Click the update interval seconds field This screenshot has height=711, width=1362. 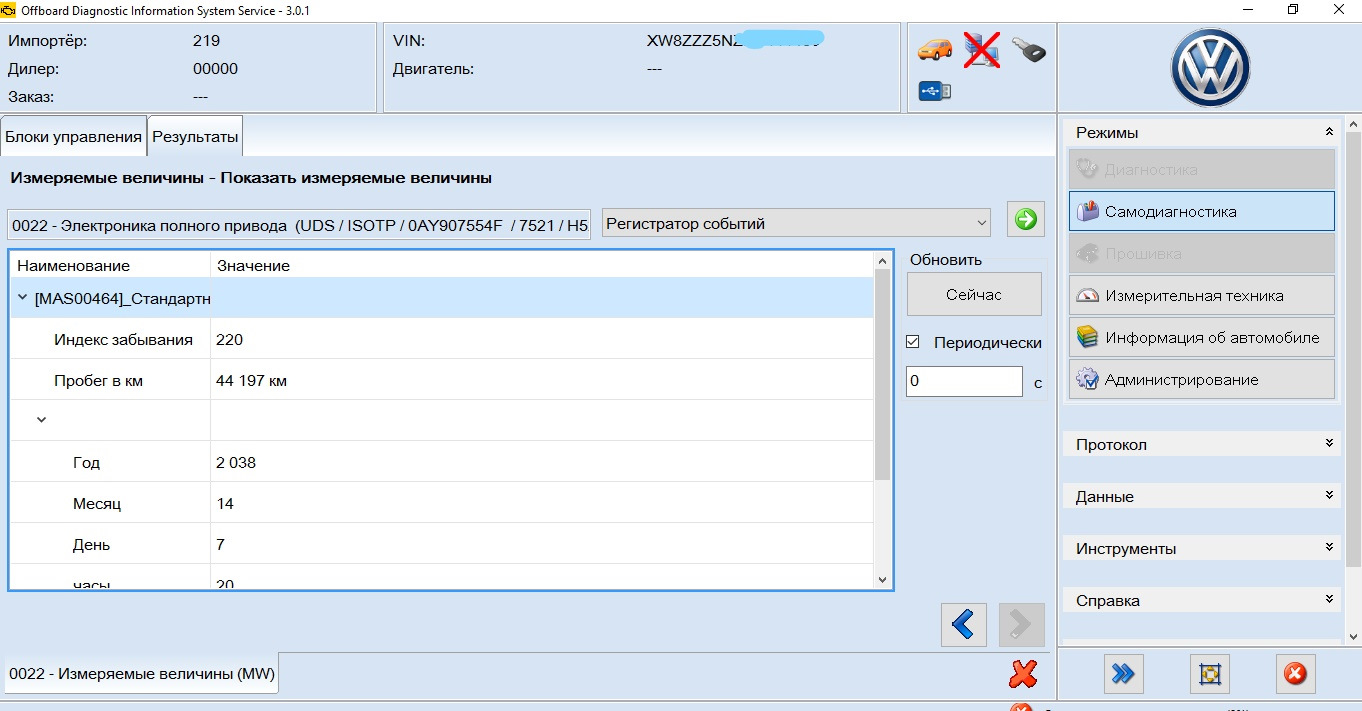(964, 382)
